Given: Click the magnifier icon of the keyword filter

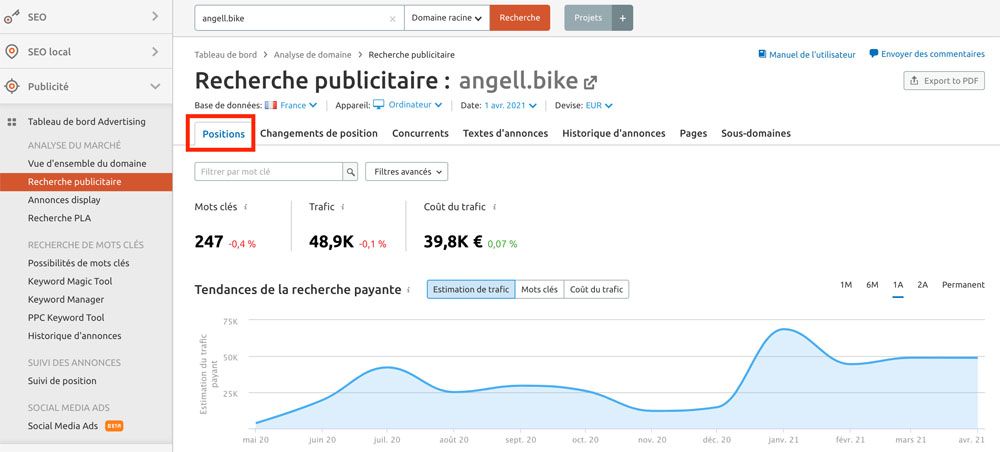Looking at the screenshot, I should (351, 172).
